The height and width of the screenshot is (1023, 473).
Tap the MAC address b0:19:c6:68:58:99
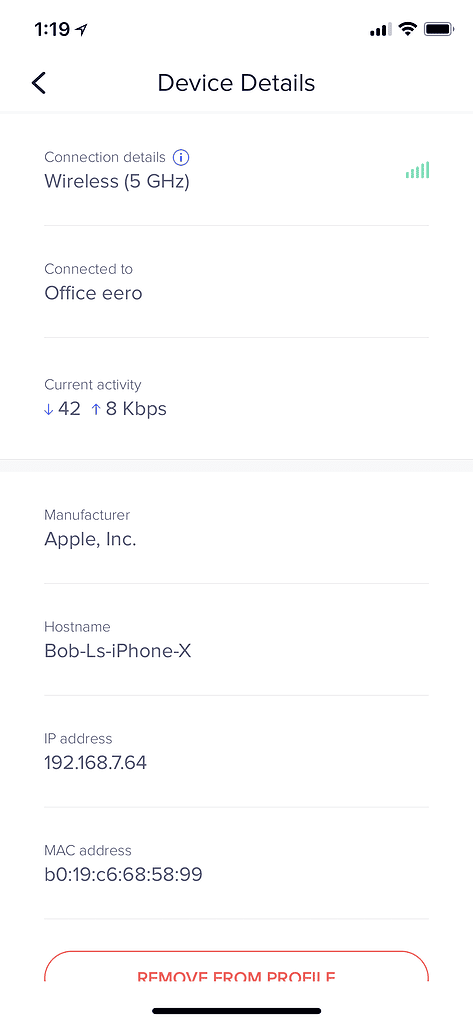click(123, 874)
